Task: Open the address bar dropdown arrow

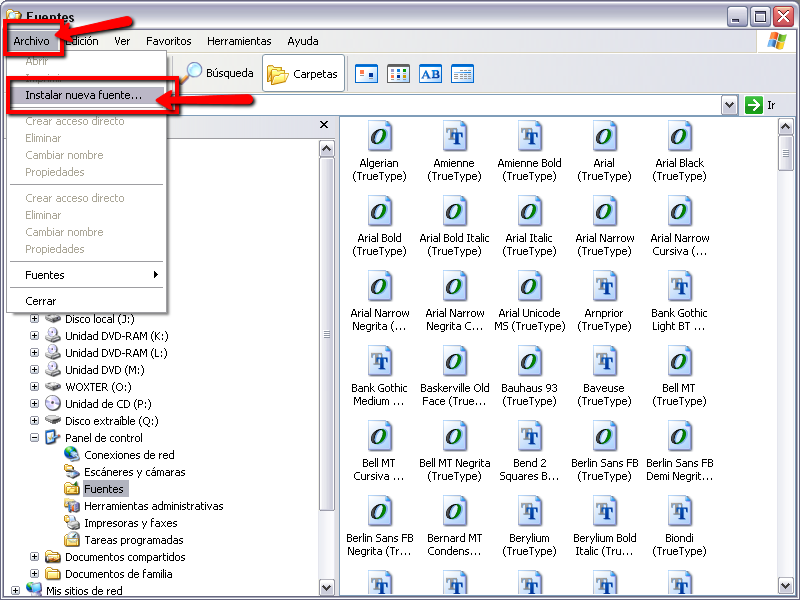Action: coord(730,105)
